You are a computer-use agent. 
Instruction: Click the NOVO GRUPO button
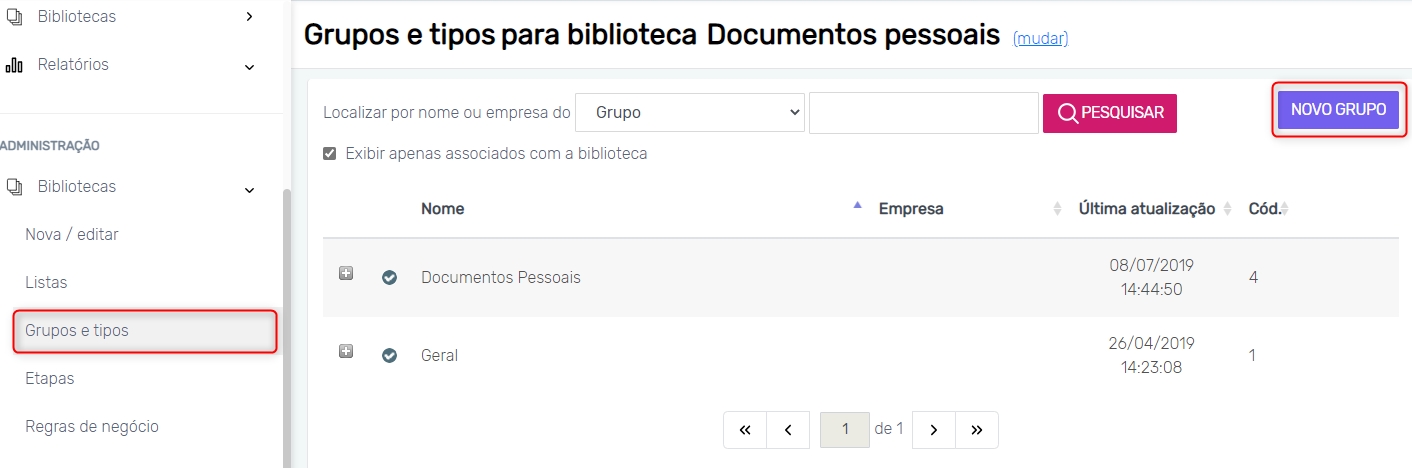click(x=1338, y=110)
